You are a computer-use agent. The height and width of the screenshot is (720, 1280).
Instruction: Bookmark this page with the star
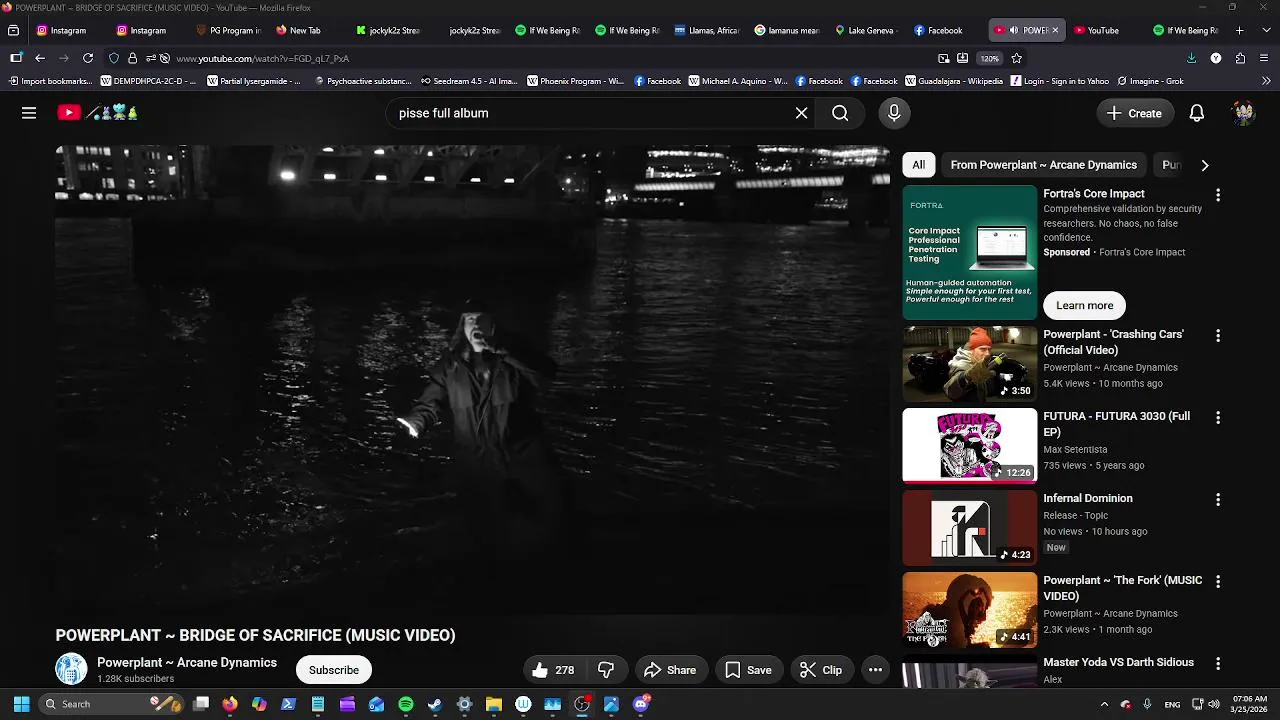[x=1017, y=58]
